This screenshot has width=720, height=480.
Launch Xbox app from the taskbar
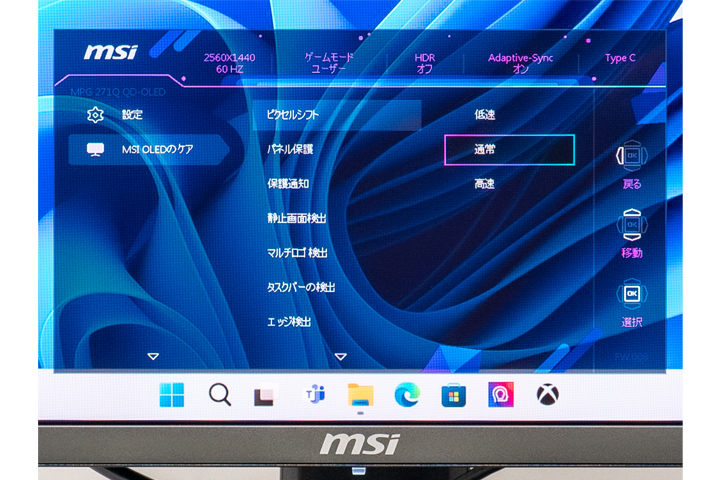(x=547, y=395)
